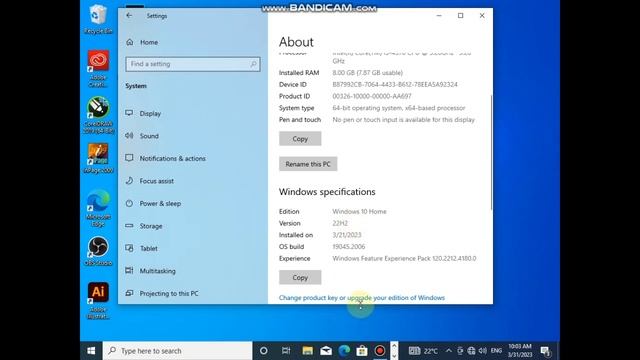The image size is (640, 360).
Task: Click the About page vertical scrollbar
Action: [491, 153]
